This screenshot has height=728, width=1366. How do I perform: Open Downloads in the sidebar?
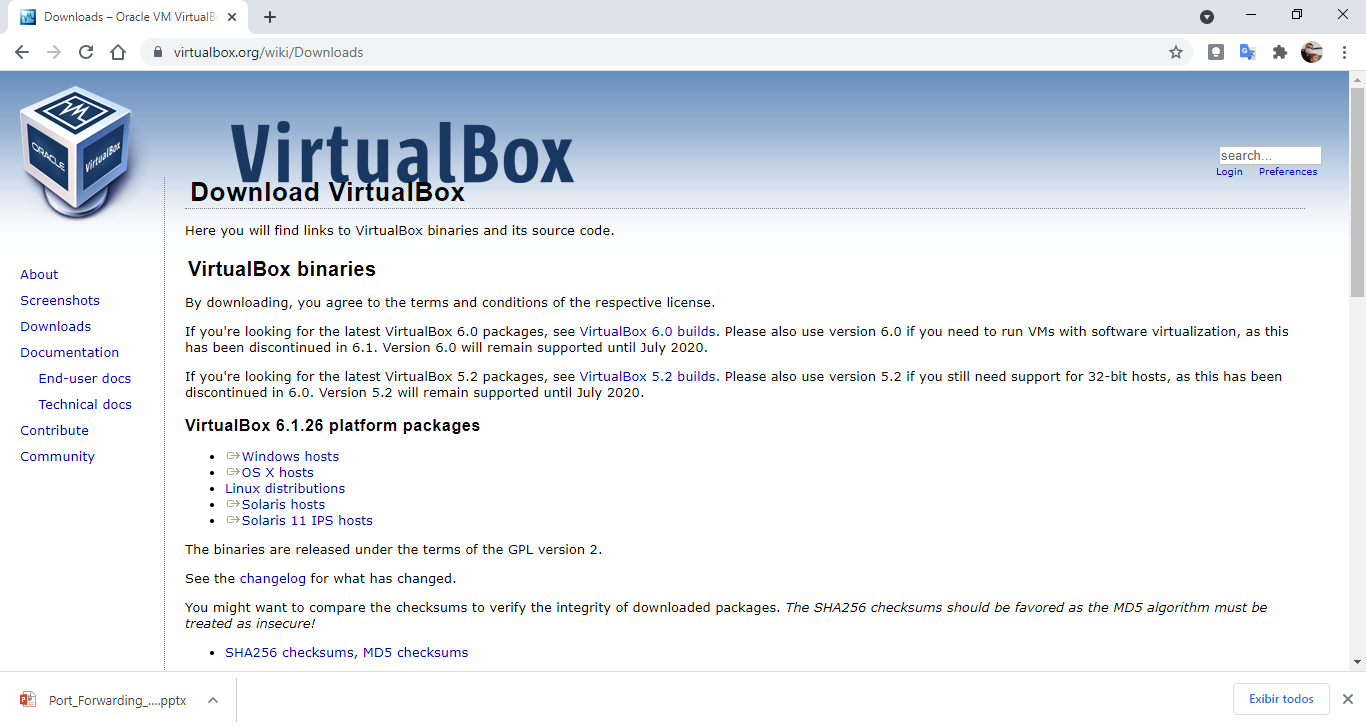[55, 326]
